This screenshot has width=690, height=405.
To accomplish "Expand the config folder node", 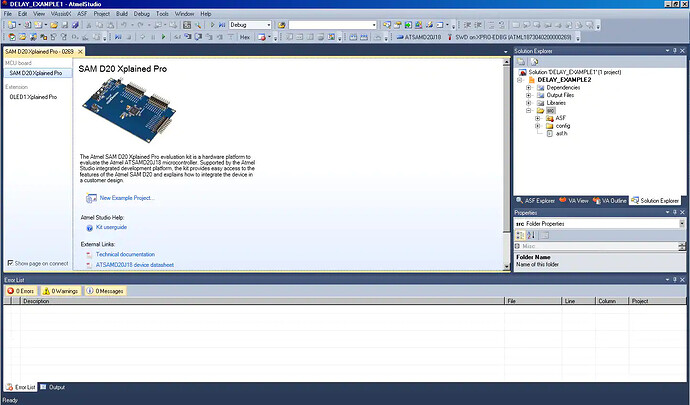I will (537, 126).
